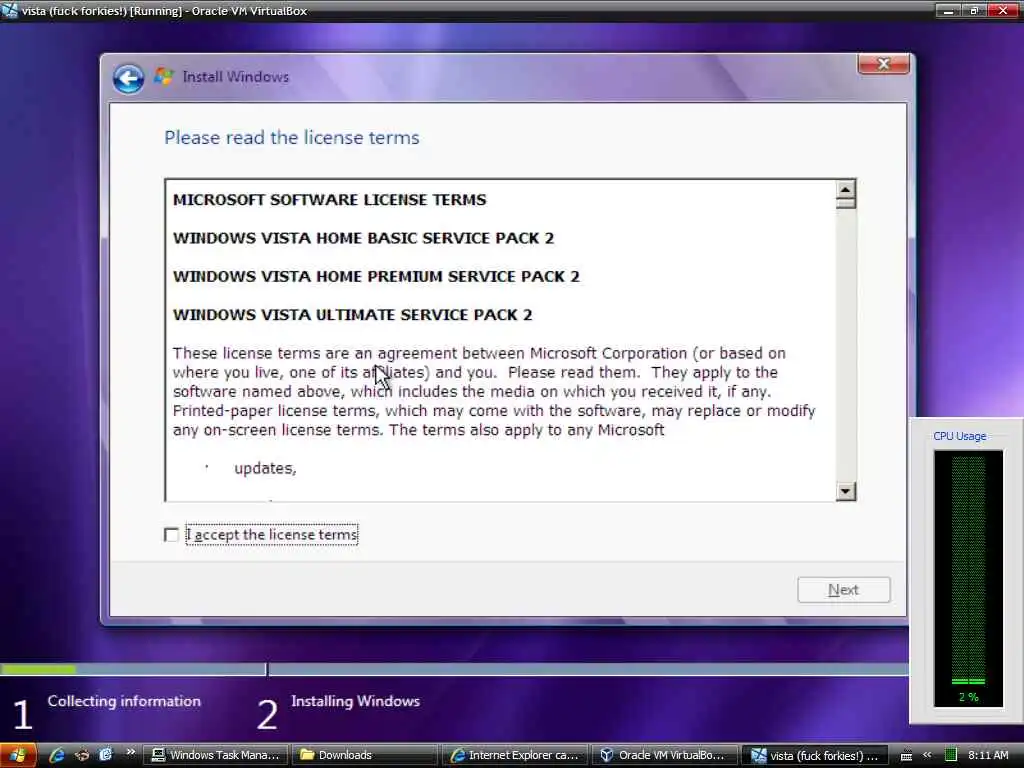Click the license scrollbar thumb
Screen dimensions: 1024x768
pyautogui.click(x=845, y=204)
